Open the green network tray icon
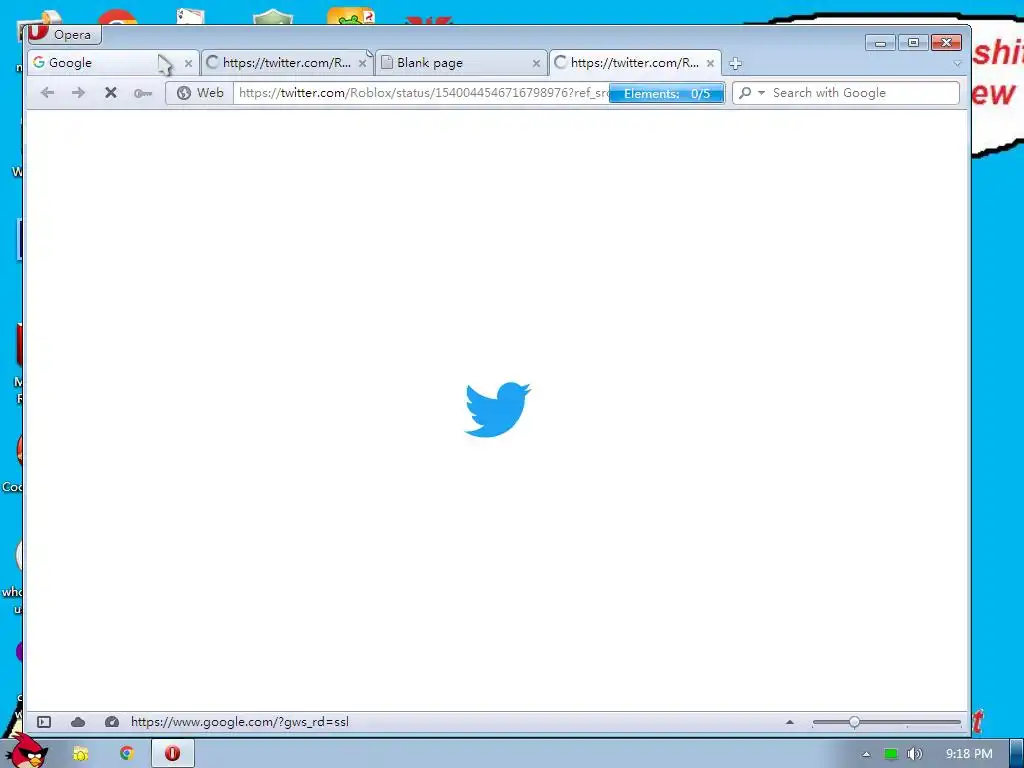This screenshot has height=768, width=1024. 891,754
